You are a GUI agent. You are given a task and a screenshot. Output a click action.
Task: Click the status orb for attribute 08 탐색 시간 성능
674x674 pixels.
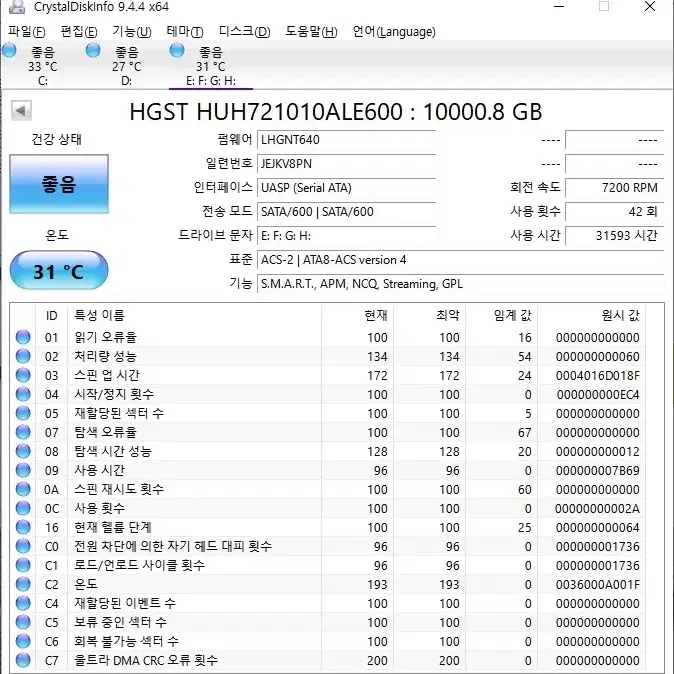(23, 451)
